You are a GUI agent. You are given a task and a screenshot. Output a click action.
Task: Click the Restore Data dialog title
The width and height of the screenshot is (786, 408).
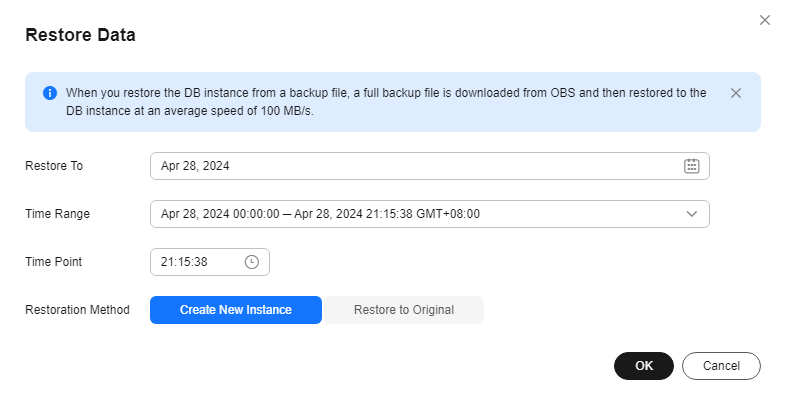coord(80,35)
